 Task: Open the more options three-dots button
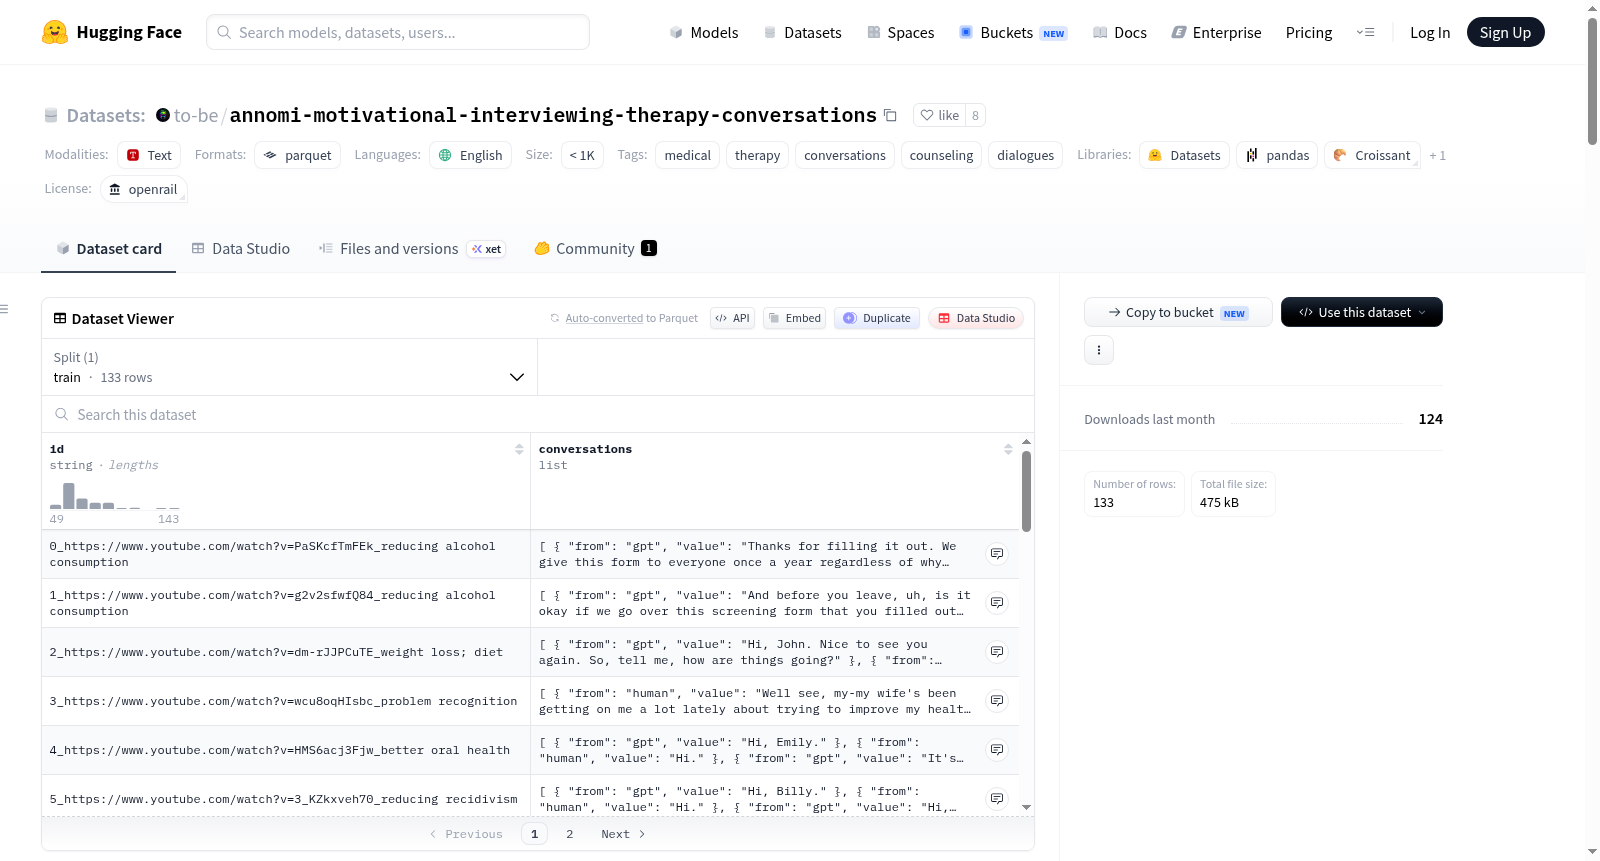click(1099, 350)
